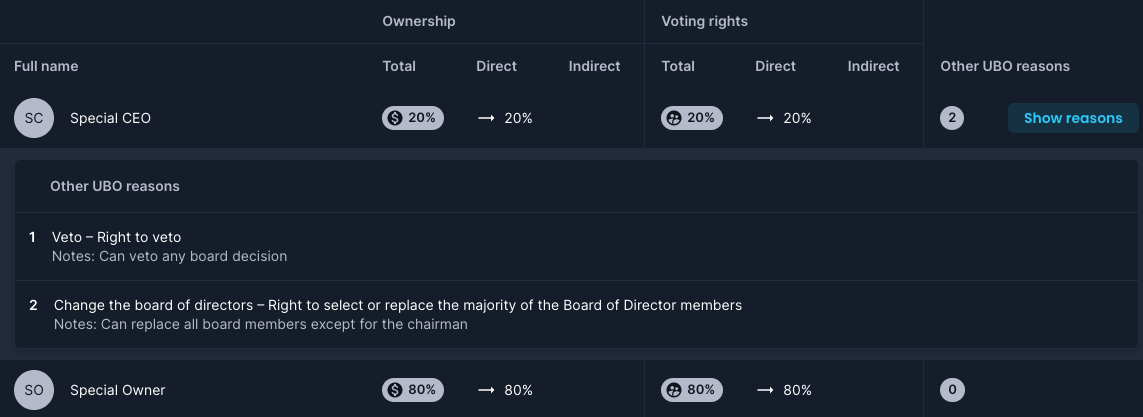Click the 20% voting rights total badge
The image size is (1143, 417).
(692, 118)
